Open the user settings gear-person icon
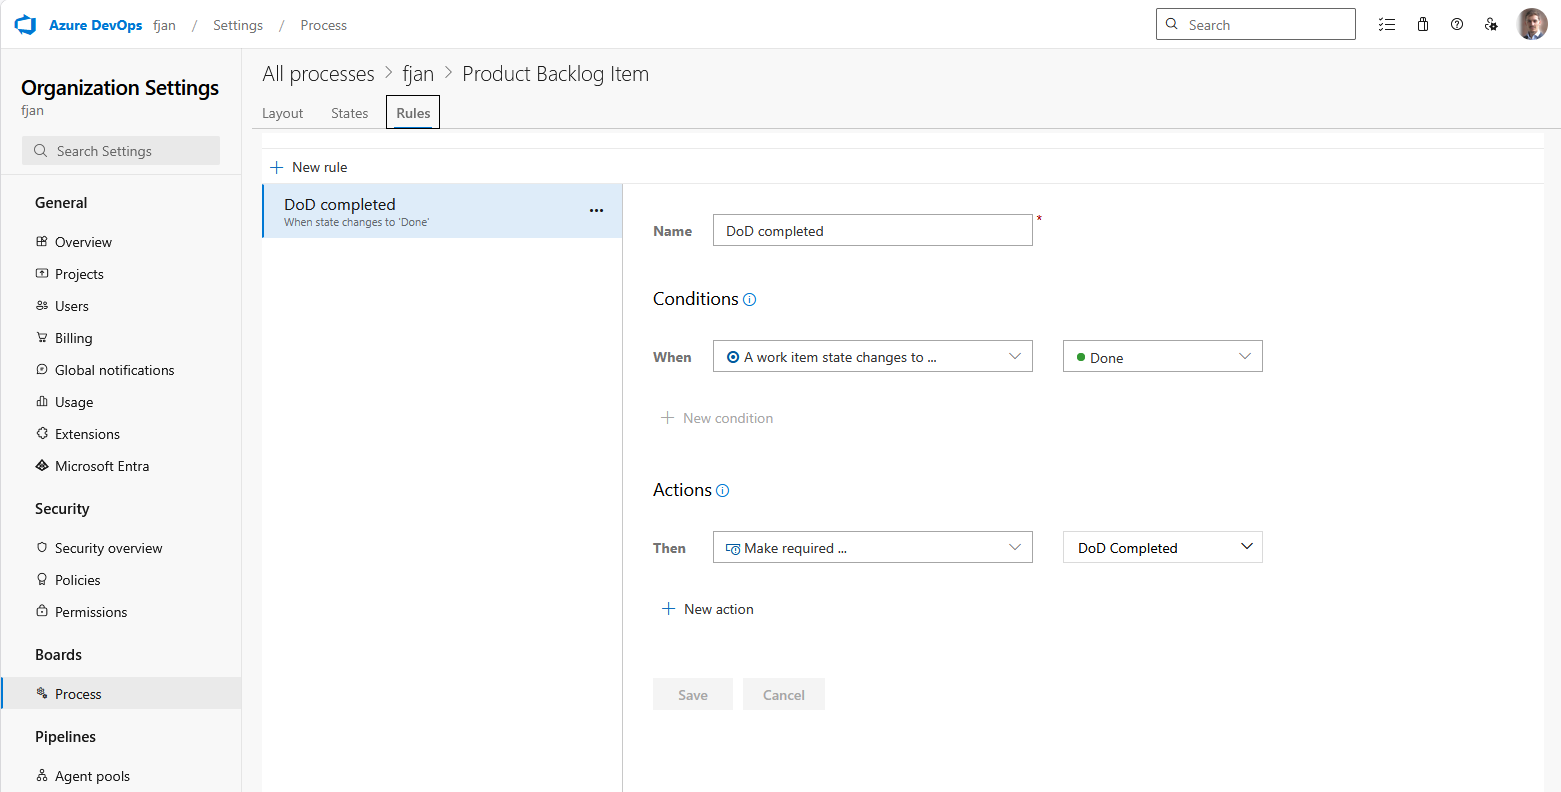This screenshot has width=1561, height=792. click(1491, 23)
